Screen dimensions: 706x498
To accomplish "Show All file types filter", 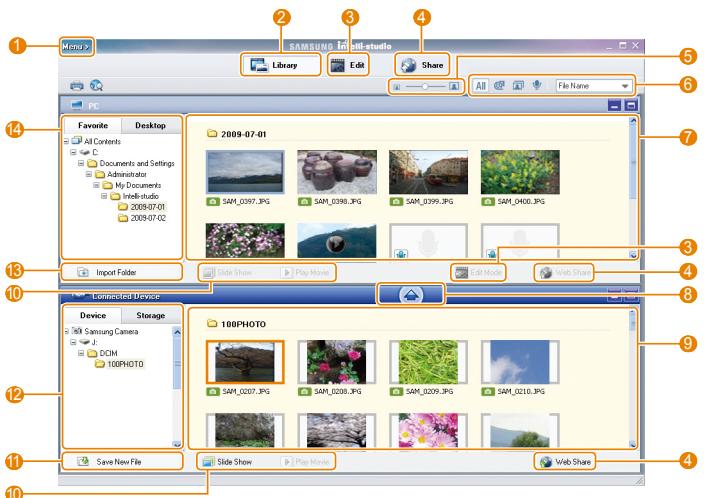I will [x=480, y=86].
